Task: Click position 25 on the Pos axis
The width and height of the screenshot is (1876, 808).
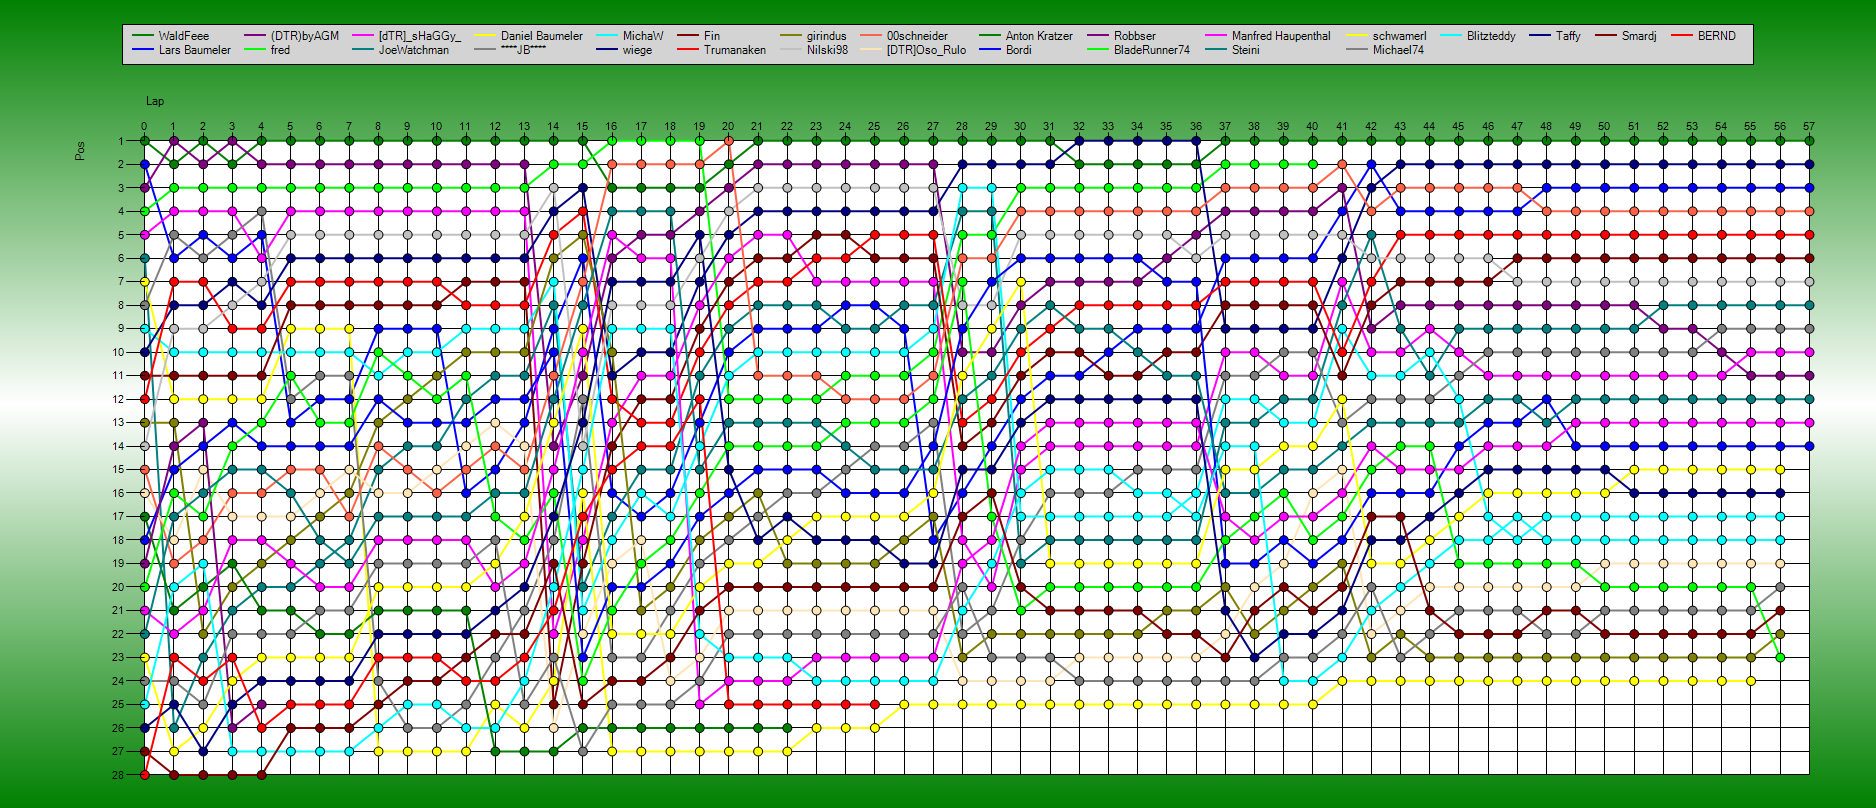Action: pyautogui.click(x=118, y=704)
